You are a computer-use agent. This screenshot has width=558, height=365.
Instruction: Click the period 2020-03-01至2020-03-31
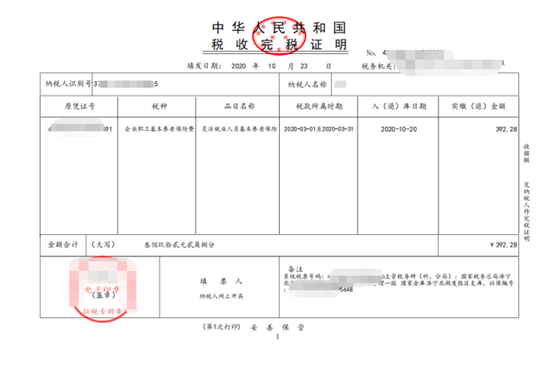coord(319,129)
